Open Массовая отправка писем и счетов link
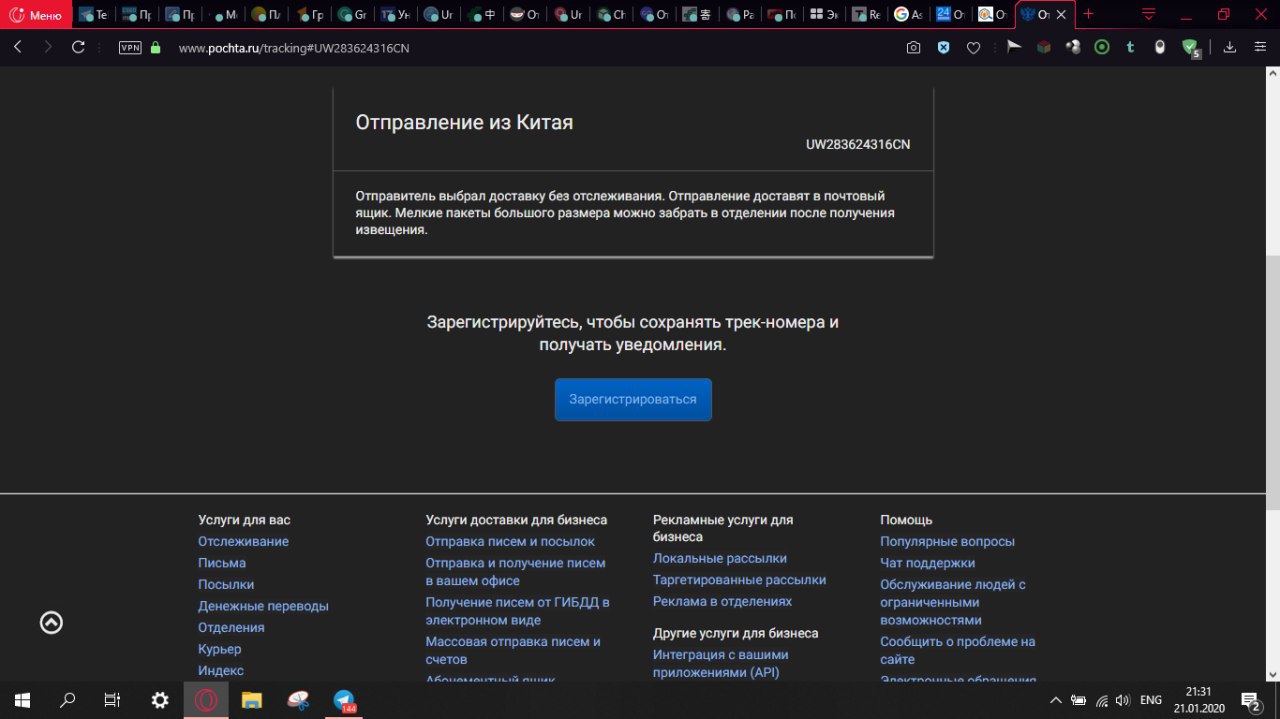The height and width of the screenshot is (719, 1280). [x=513, y=650]
